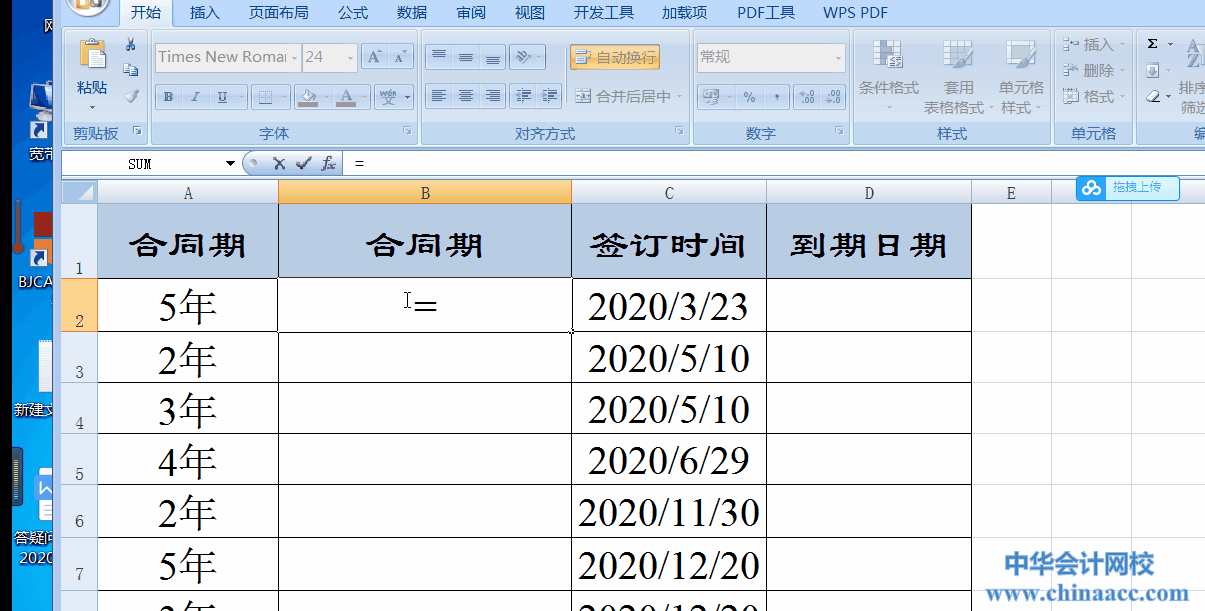
Task: Toggle Underline formatting
Action: tap(220, 97)
